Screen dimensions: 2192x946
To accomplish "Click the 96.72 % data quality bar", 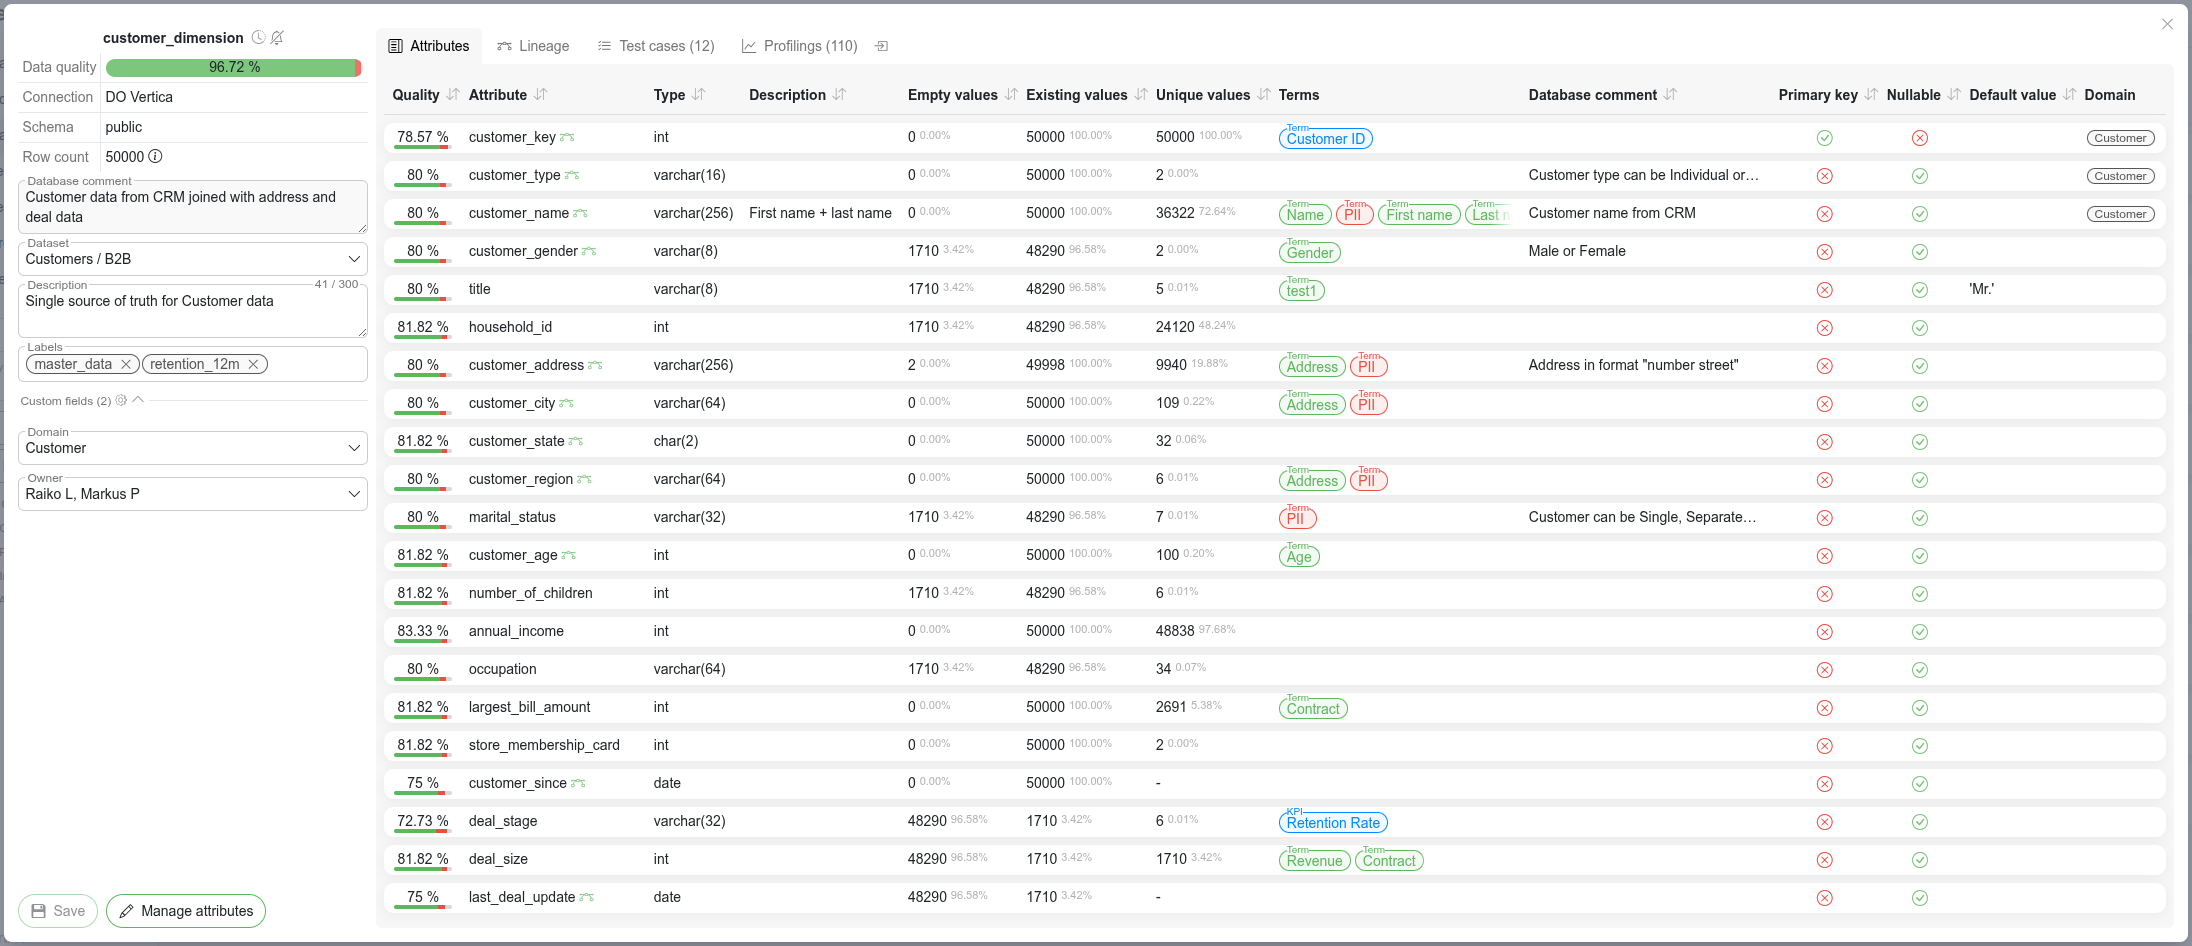I will pyautogui.click(x=233, y=68).
